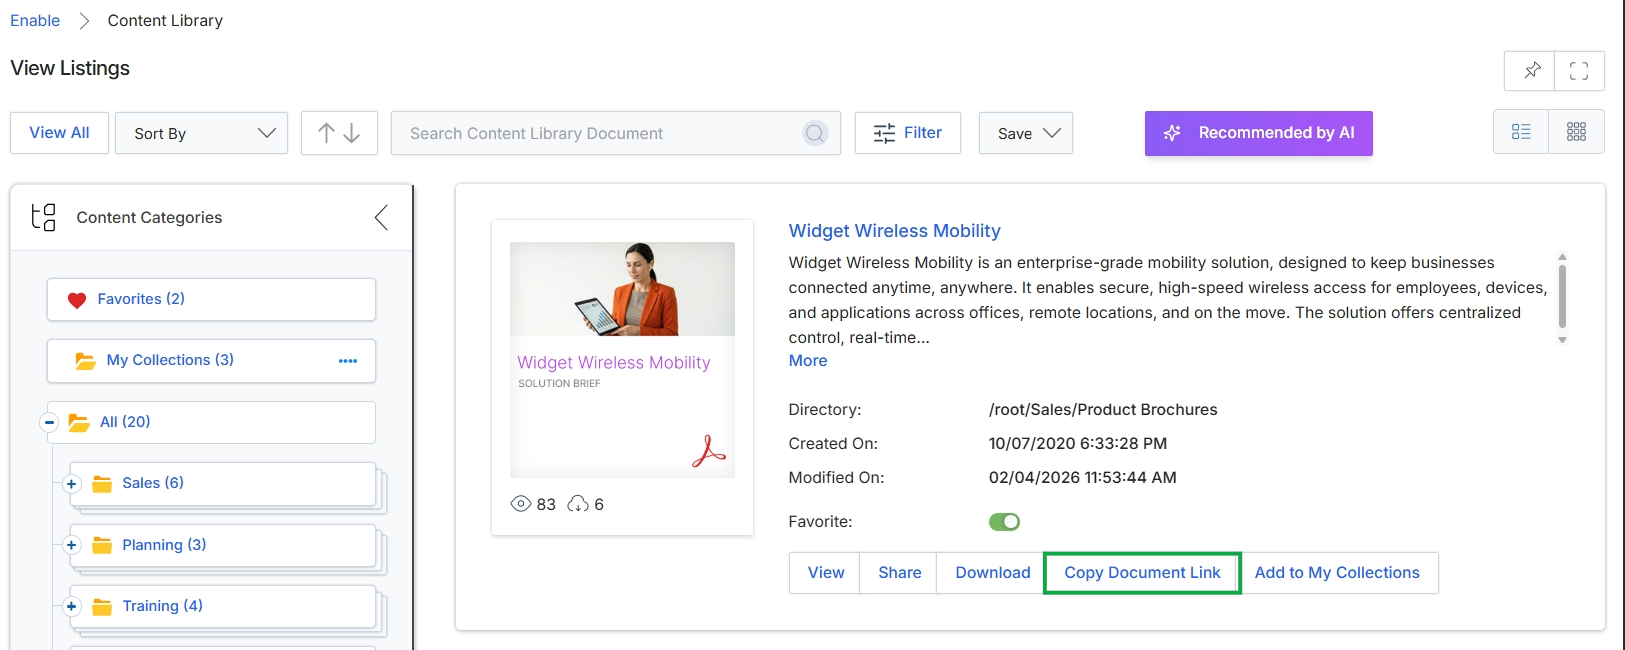
Task: Click the PDF icon on the thumbnail
Action: [x=709, y=452]
